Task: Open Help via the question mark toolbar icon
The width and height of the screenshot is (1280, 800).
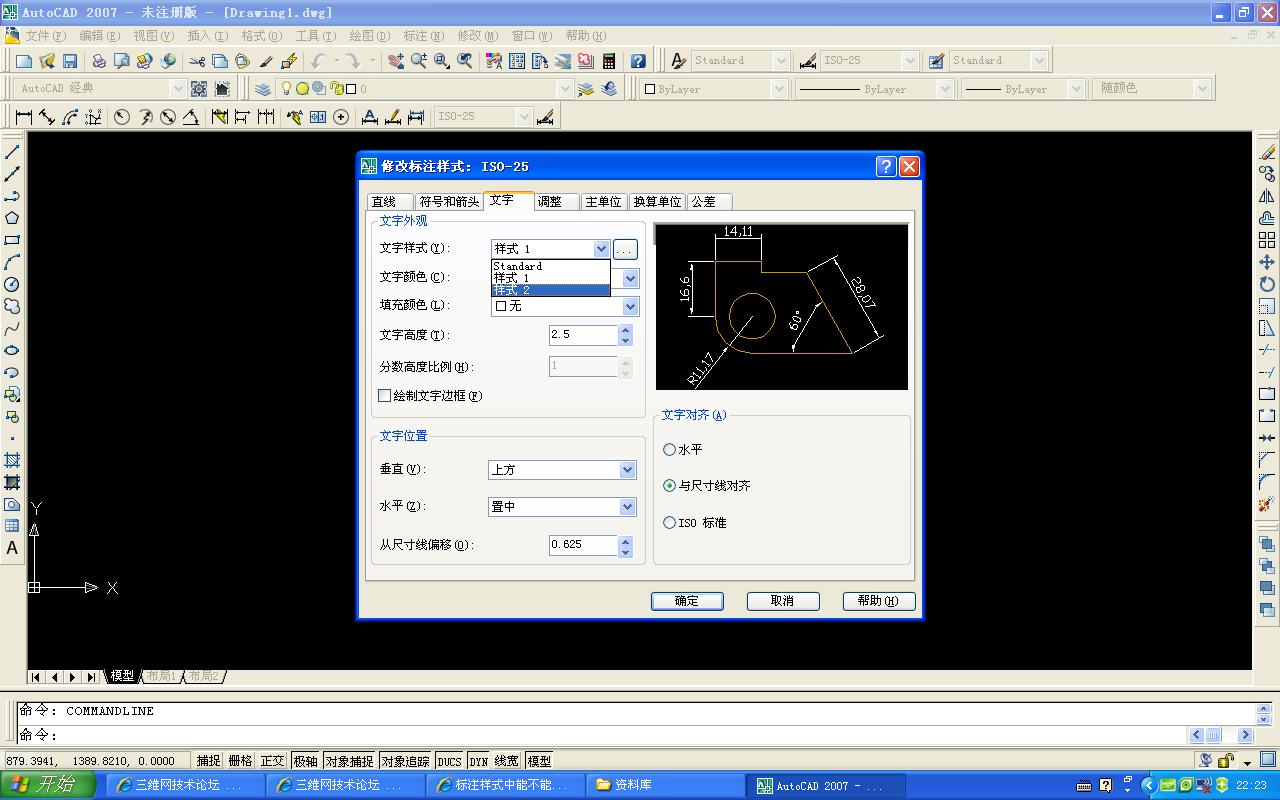Action: pos(638,61)
